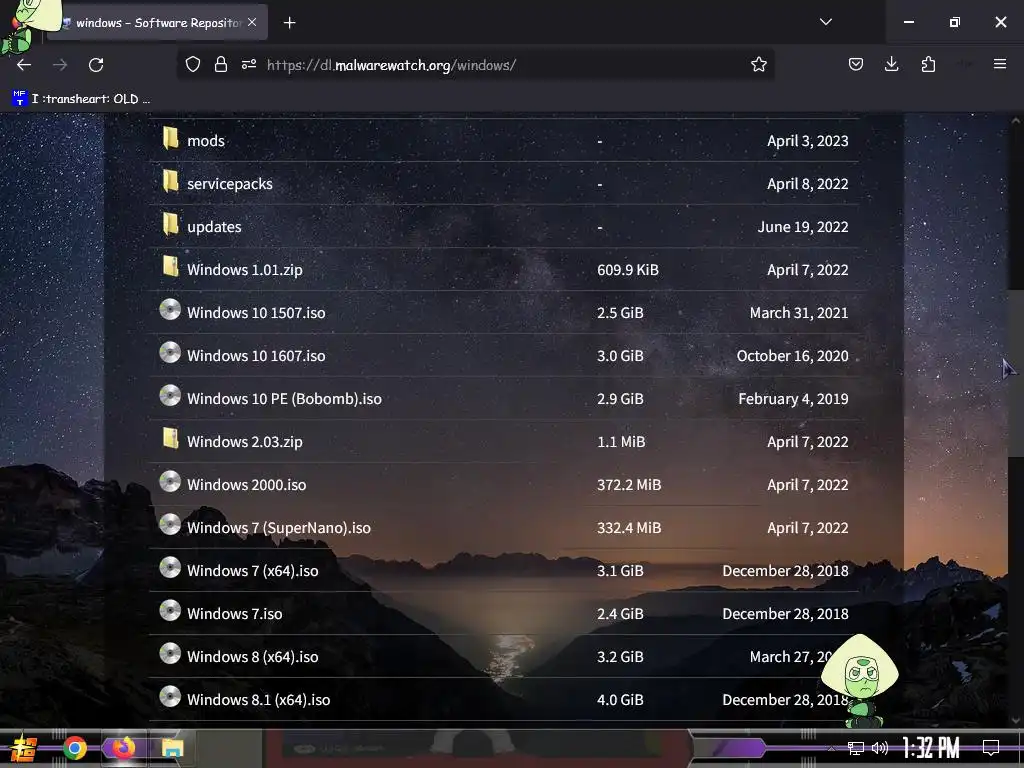Click the 1:32 PM taskbar clock
This screenshot has height=768, width=1024.
tap(931, 748)
